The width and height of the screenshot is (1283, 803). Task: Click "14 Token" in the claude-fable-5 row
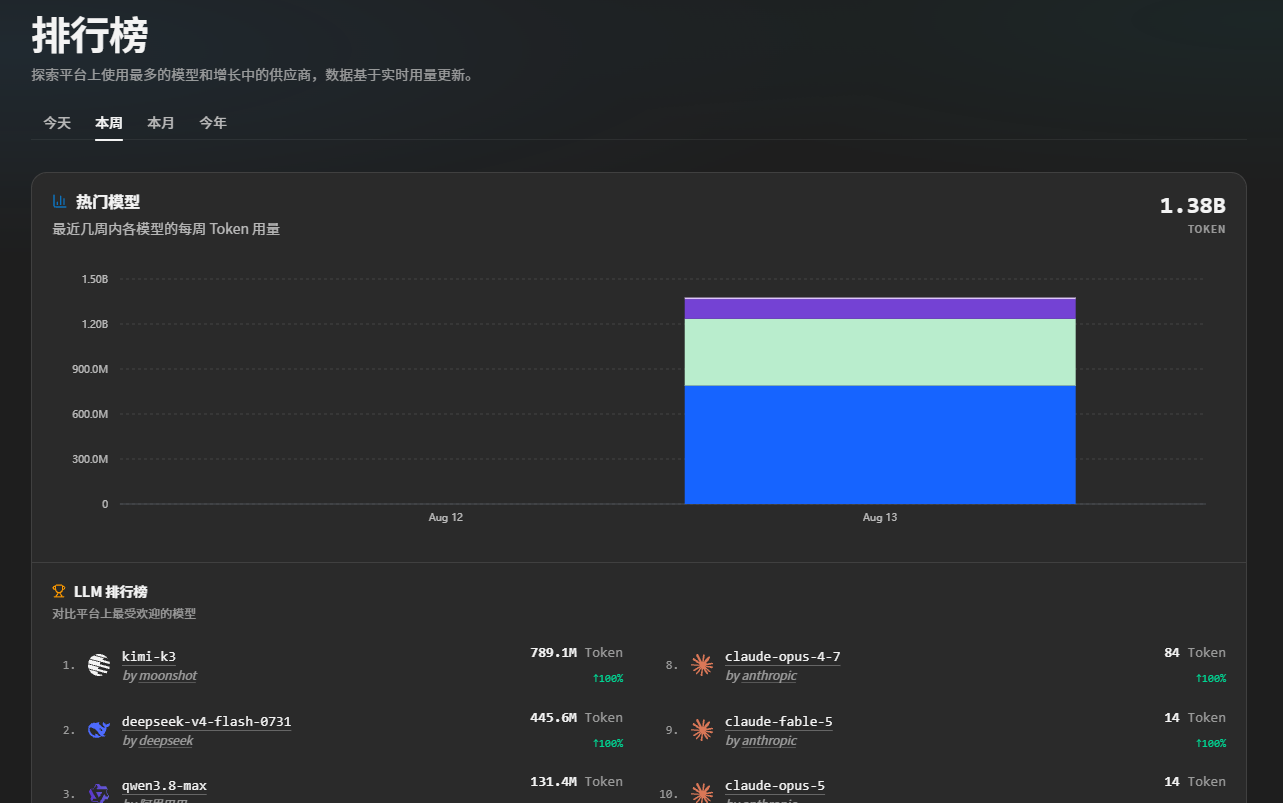click(1195, 718)
